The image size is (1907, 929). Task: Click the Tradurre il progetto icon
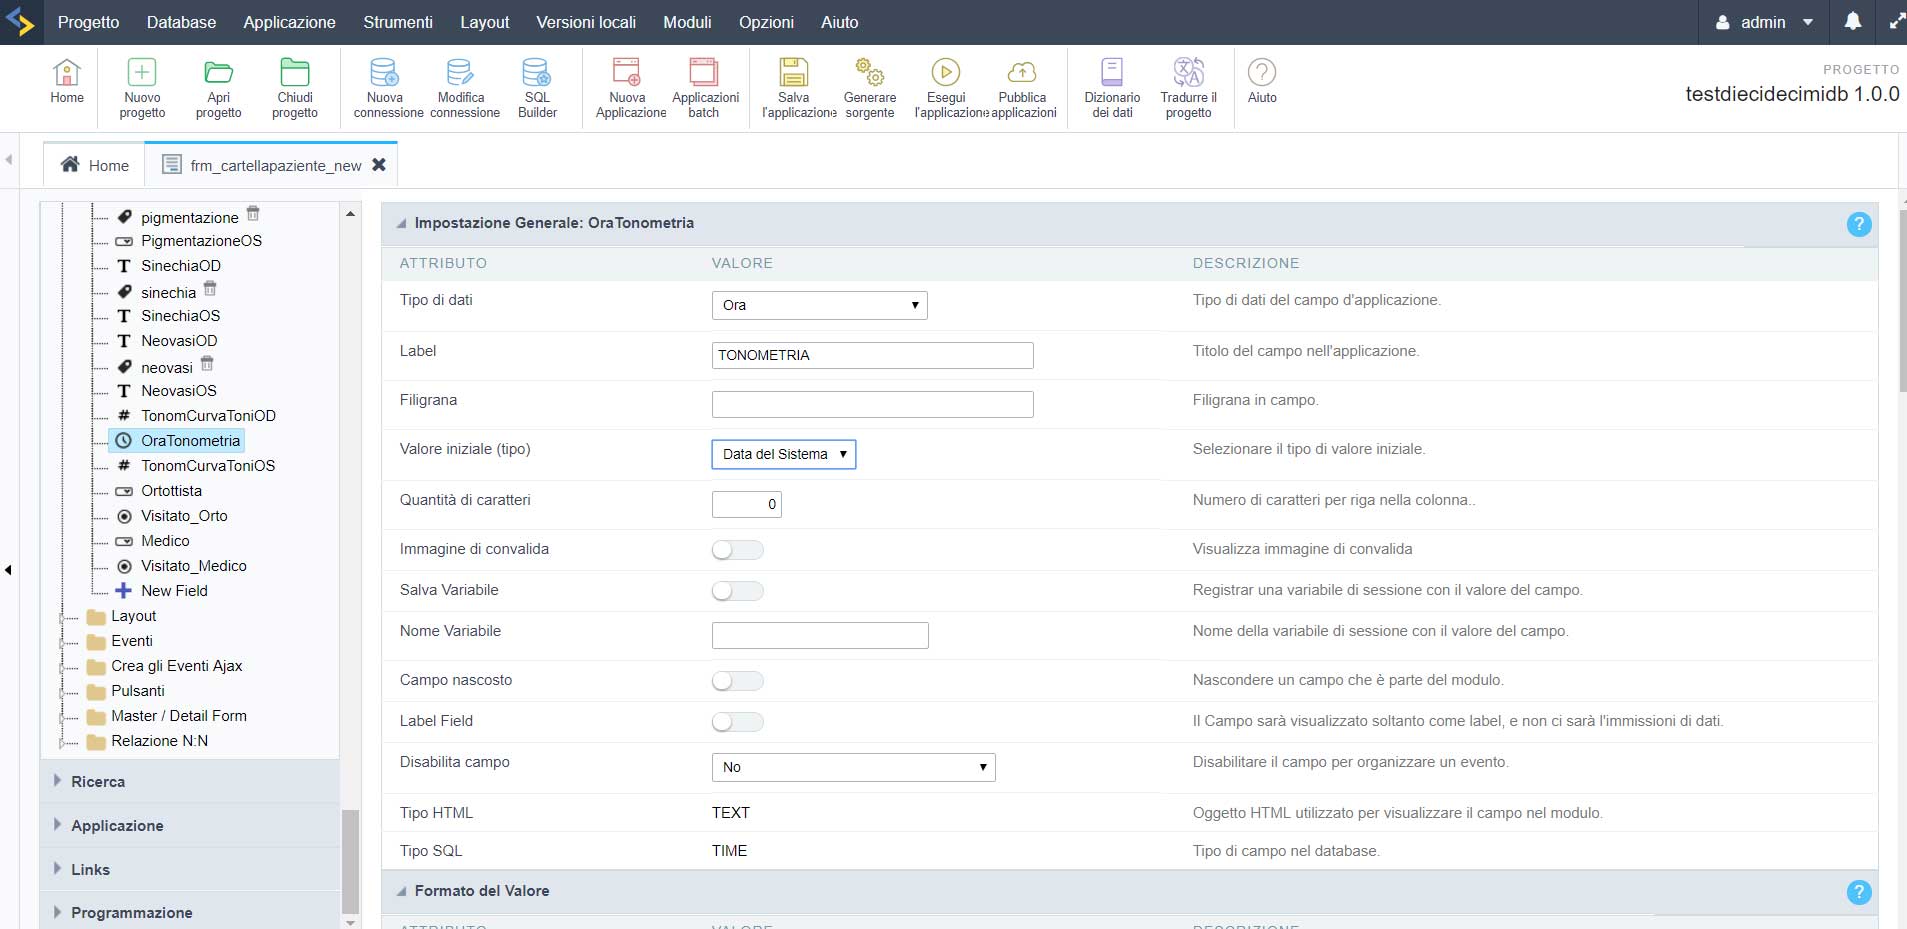(x=1188, y=88)
